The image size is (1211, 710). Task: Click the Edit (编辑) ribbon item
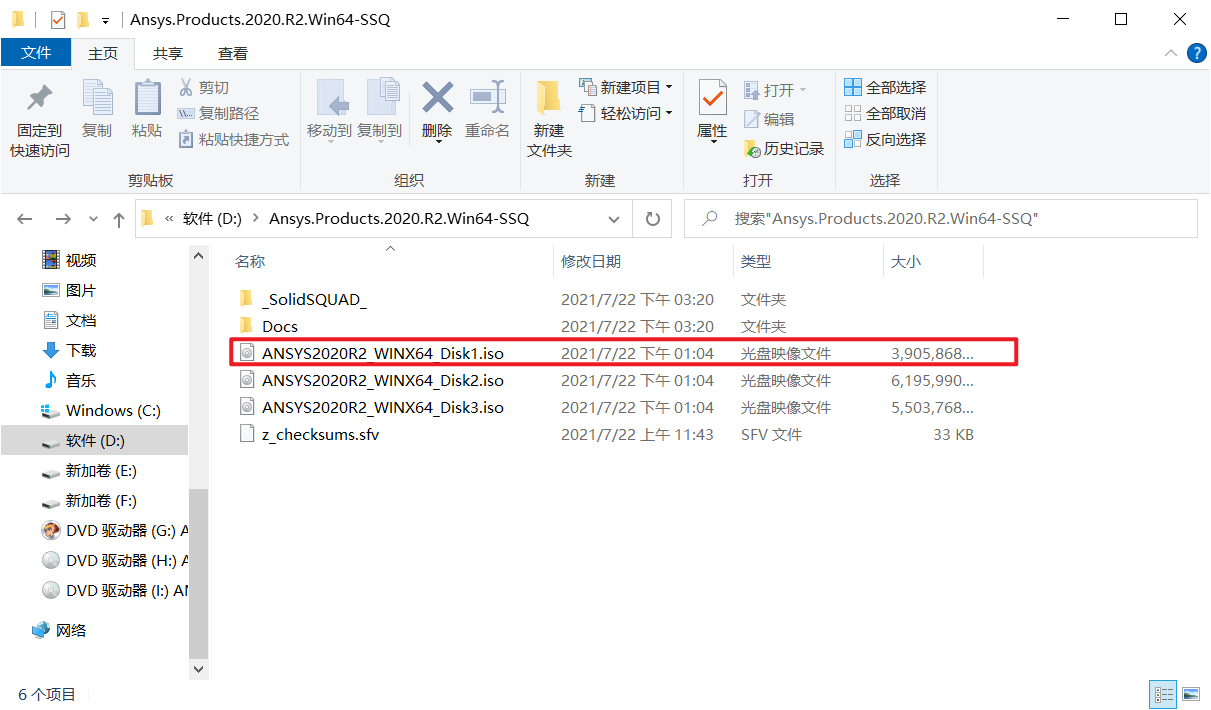769,119
